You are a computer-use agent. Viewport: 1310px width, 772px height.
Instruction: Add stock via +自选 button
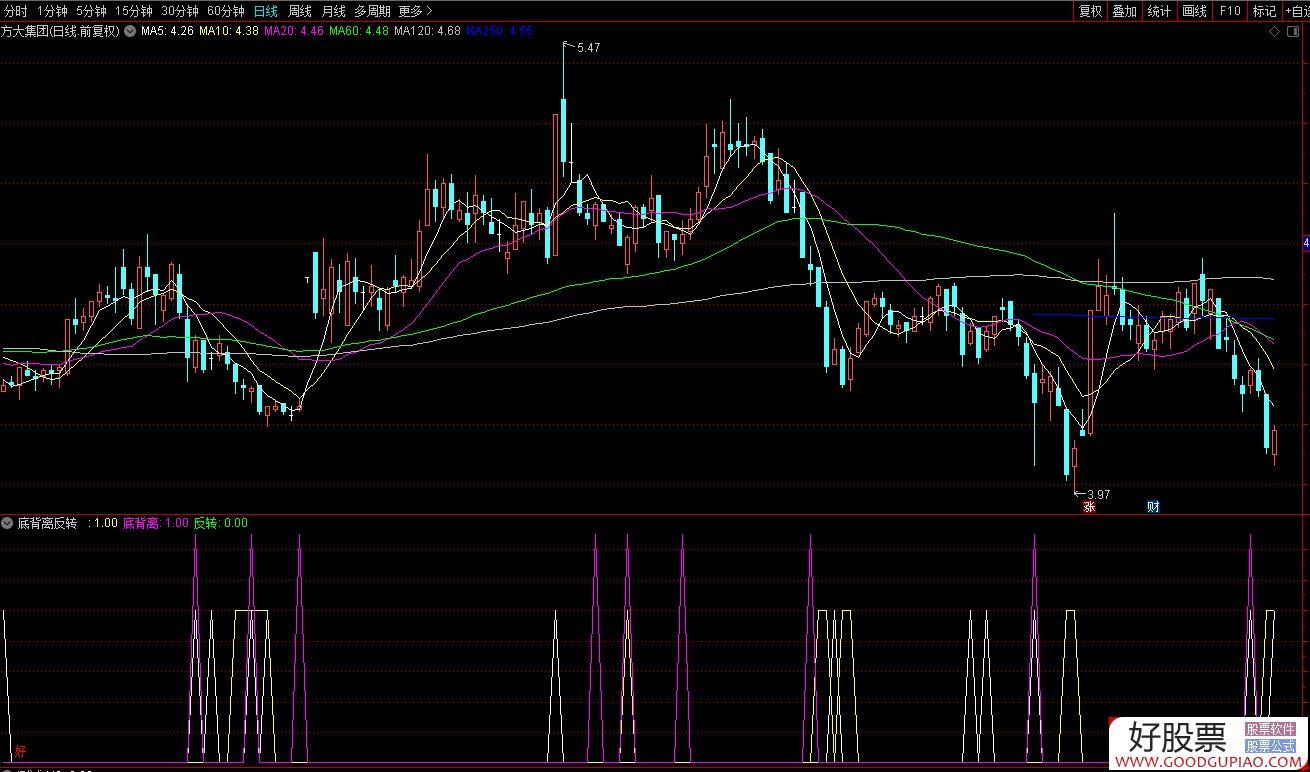coord(1297,11)
